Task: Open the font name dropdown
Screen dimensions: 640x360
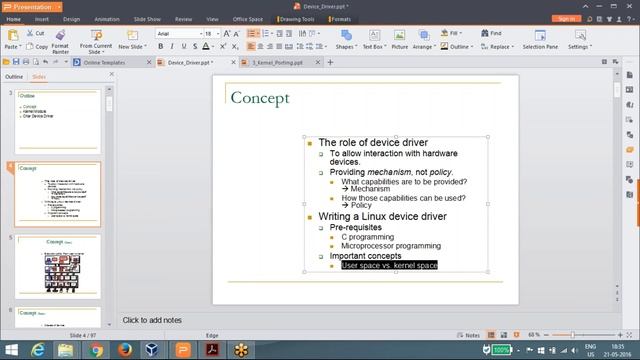Action: pos(201,33)
